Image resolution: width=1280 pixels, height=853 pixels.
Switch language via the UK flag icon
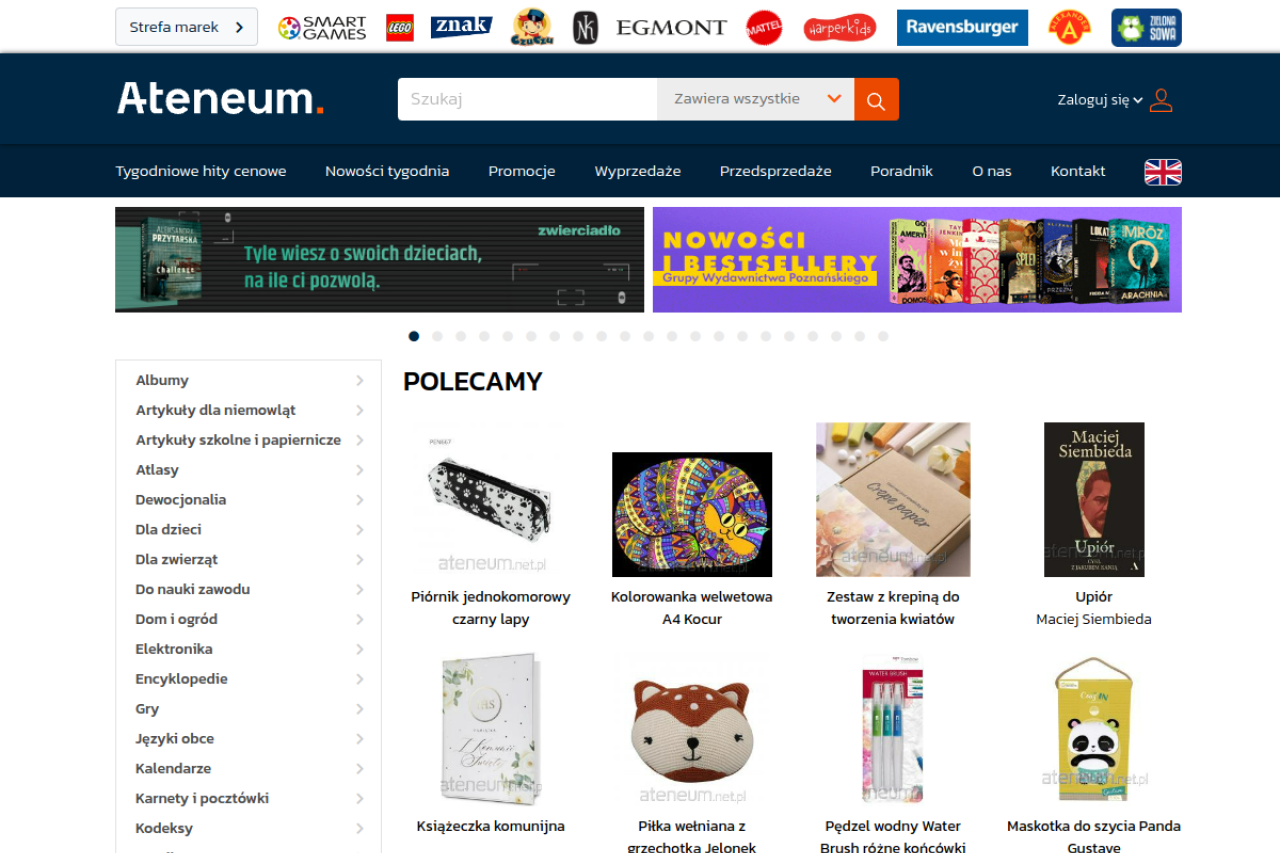pos(1163,172)
